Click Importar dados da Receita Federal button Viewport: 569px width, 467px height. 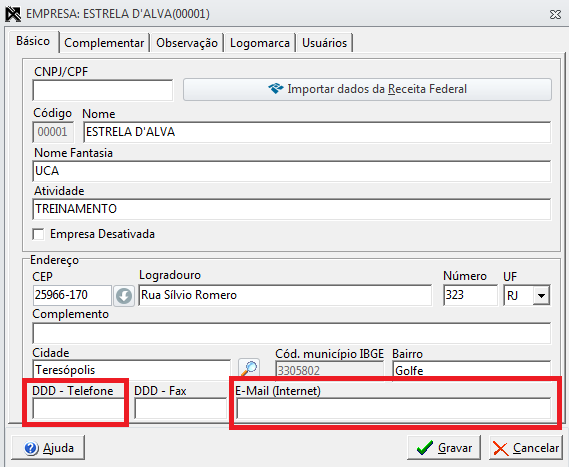[x=367, y=89]
